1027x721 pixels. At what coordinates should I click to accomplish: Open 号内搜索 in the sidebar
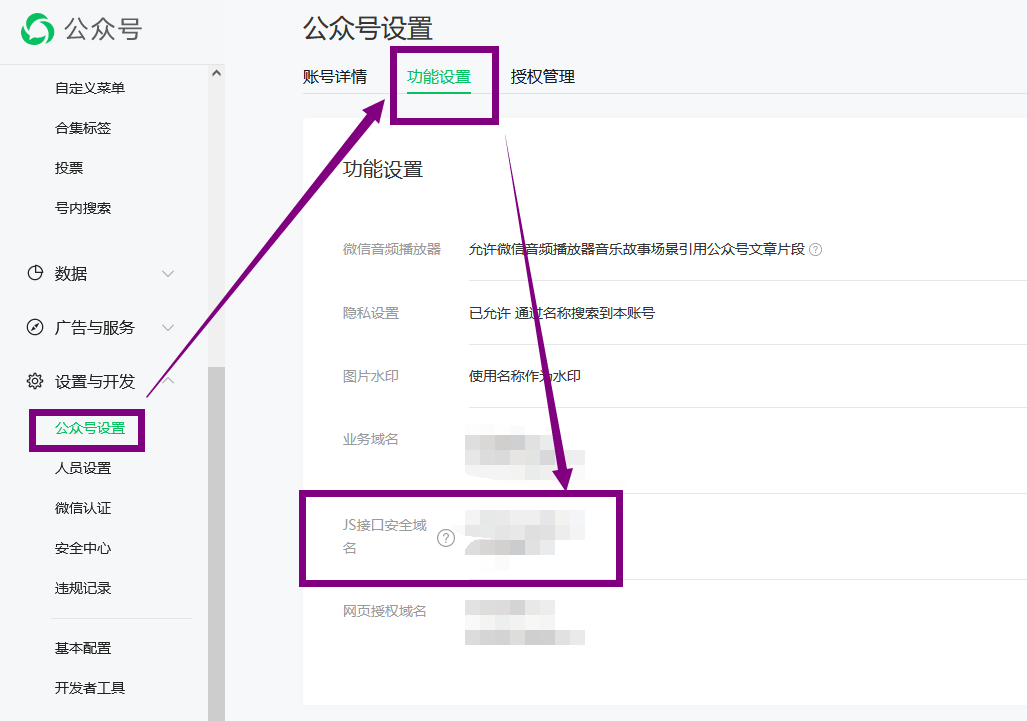[x=83, y=208]
